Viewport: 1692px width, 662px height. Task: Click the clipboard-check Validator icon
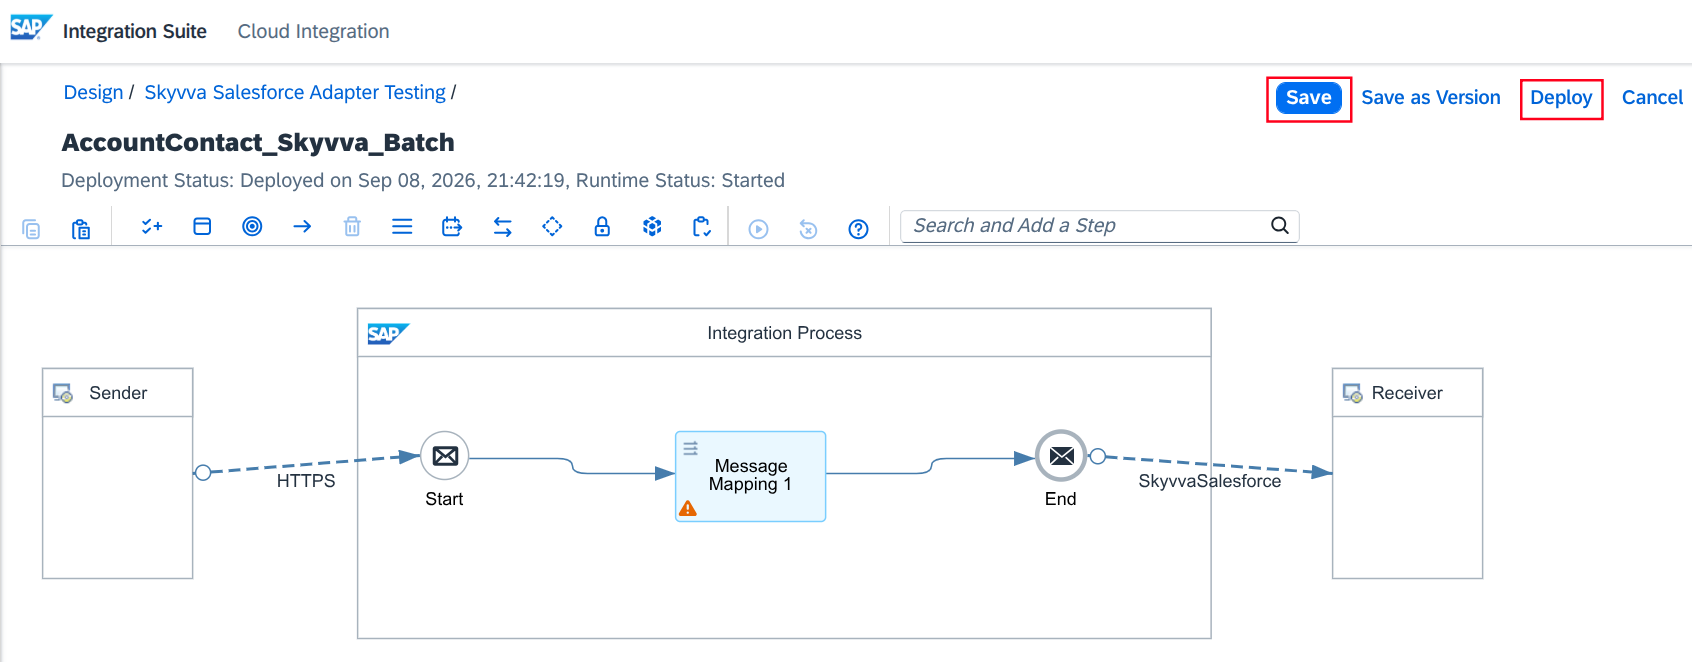click(702, 227)
